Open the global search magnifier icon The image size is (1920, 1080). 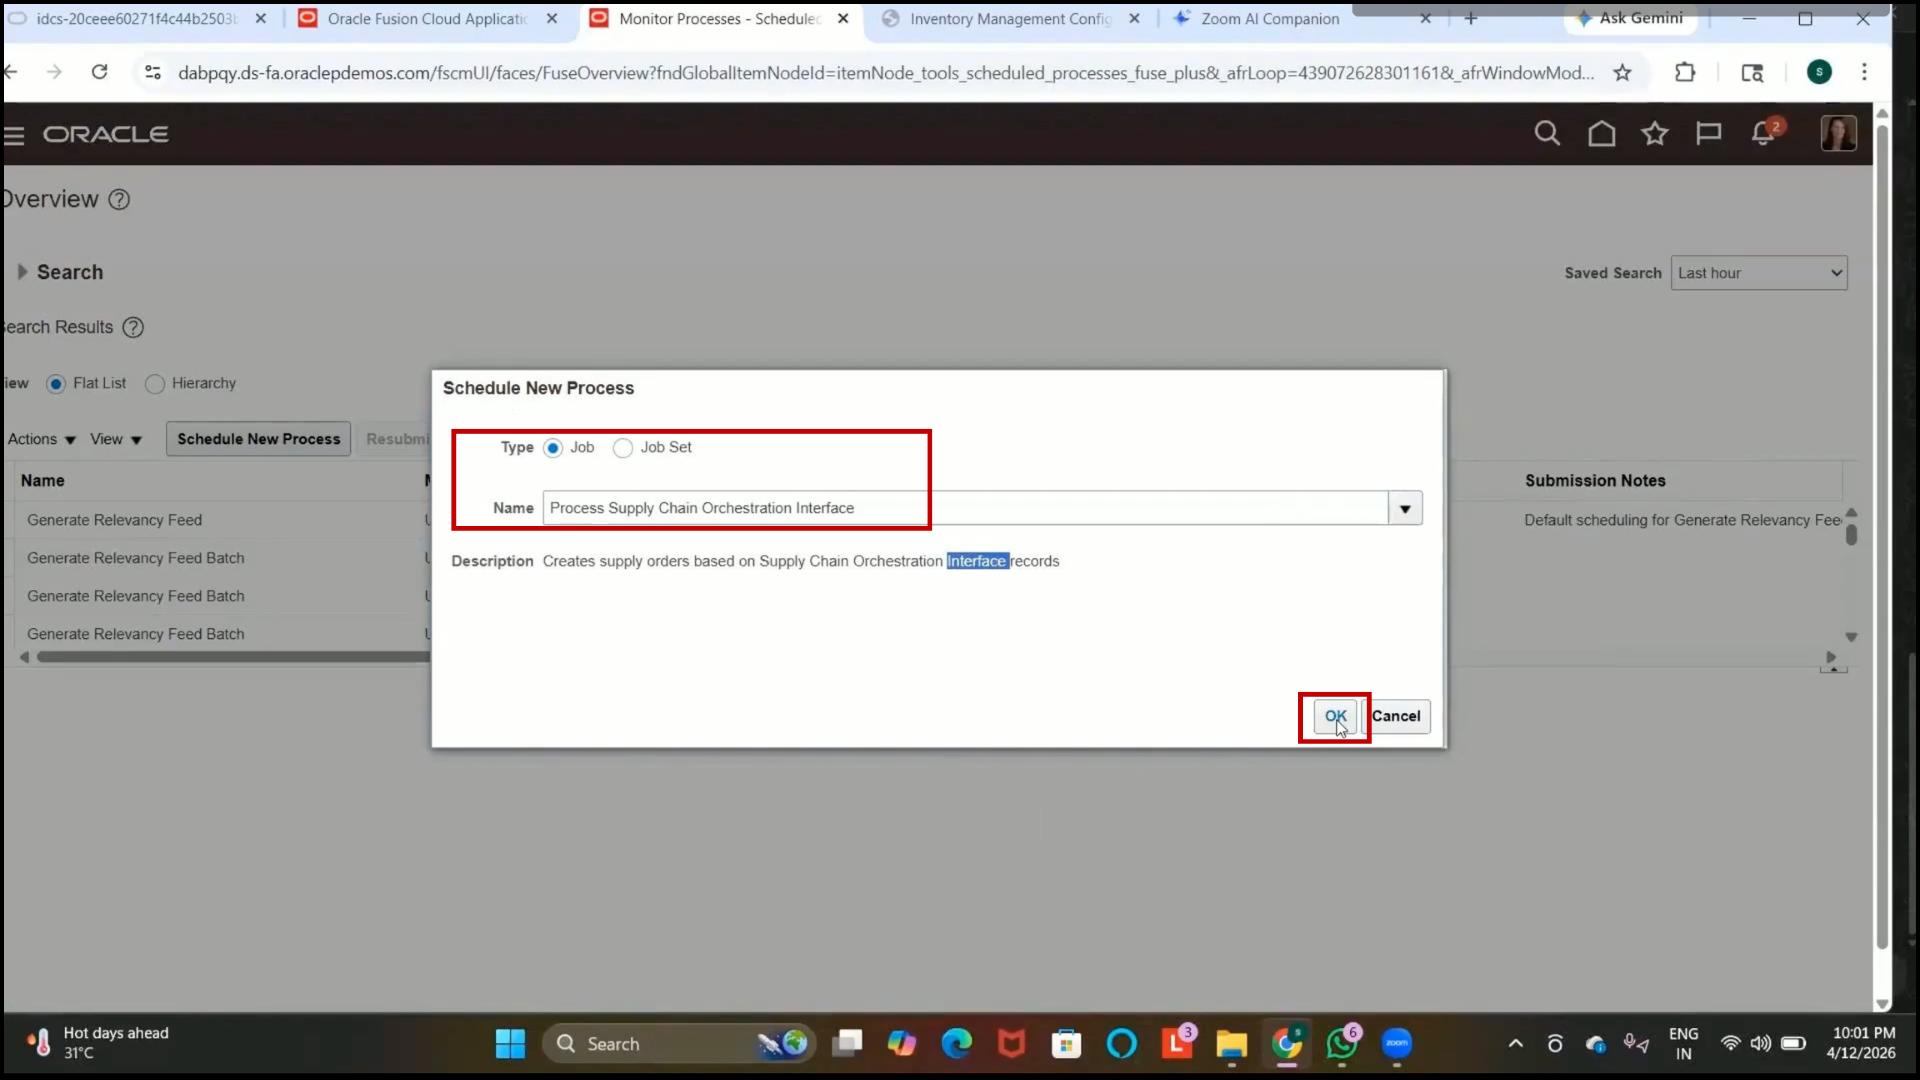click(x=1547, y=133)
